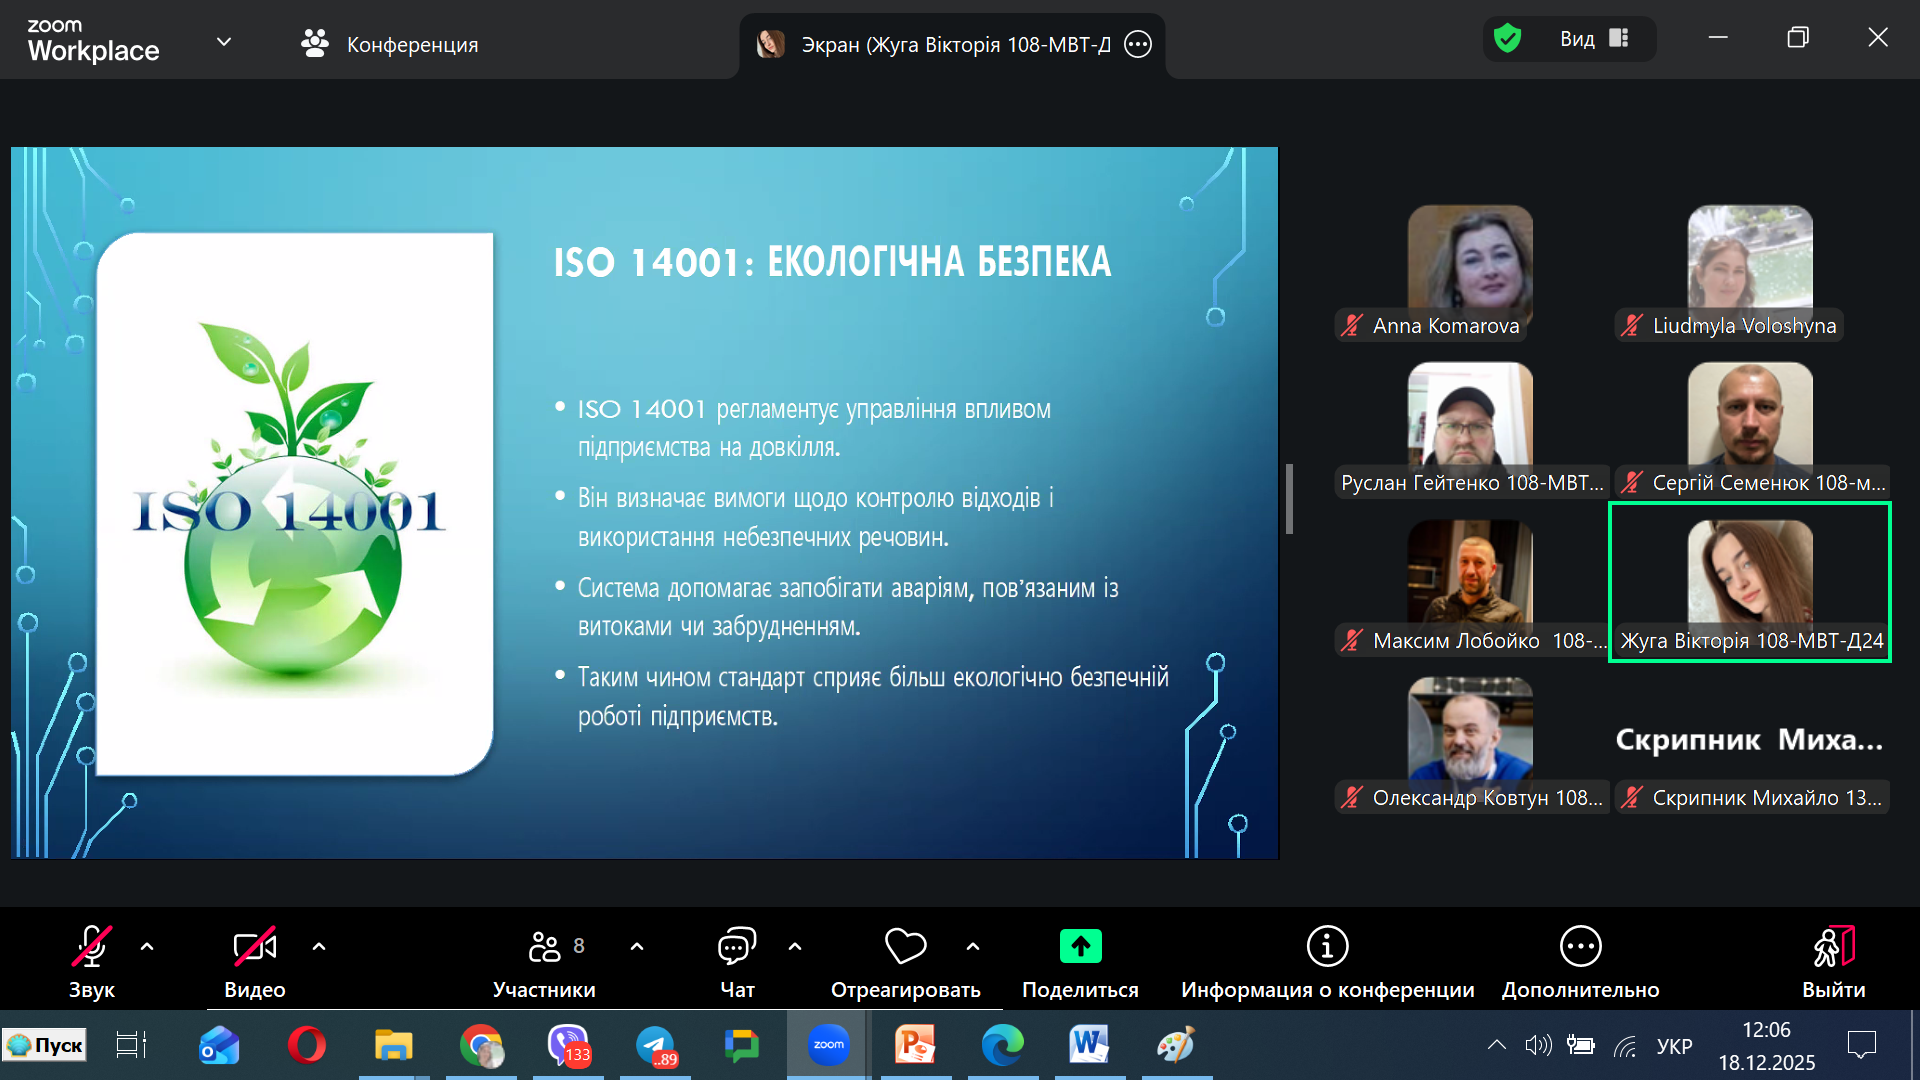Open Zoom Workplace dropdown chevron
Viewport: 1920px width, 1080px height.
point(224,42)
